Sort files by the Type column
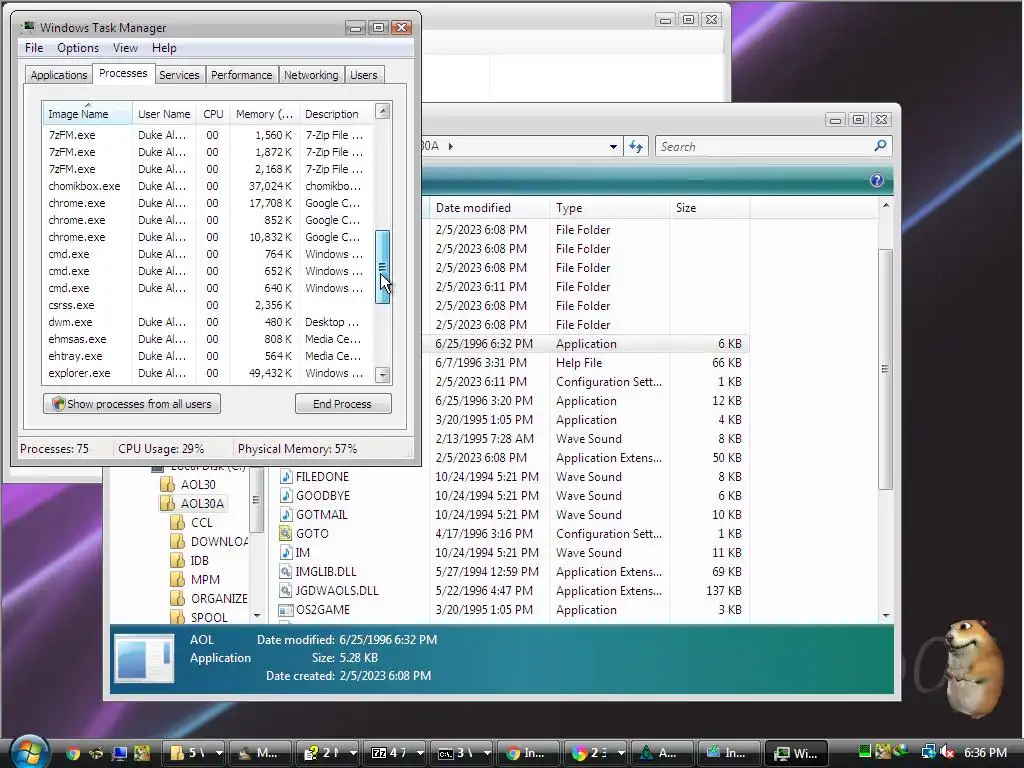1024x768 pixels. click(609, 208)
